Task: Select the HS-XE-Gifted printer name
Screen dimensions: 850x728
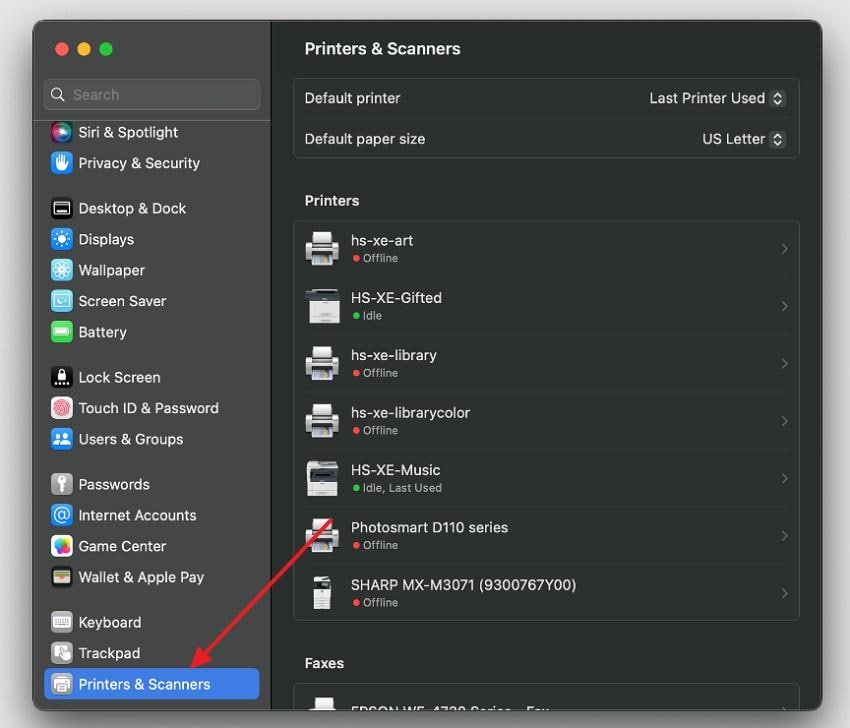Action: (396, 298)
